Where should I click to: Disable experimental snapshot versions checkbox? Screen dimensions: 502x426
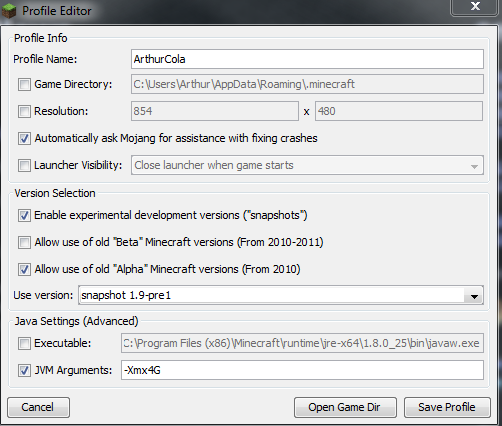point(24,215)
